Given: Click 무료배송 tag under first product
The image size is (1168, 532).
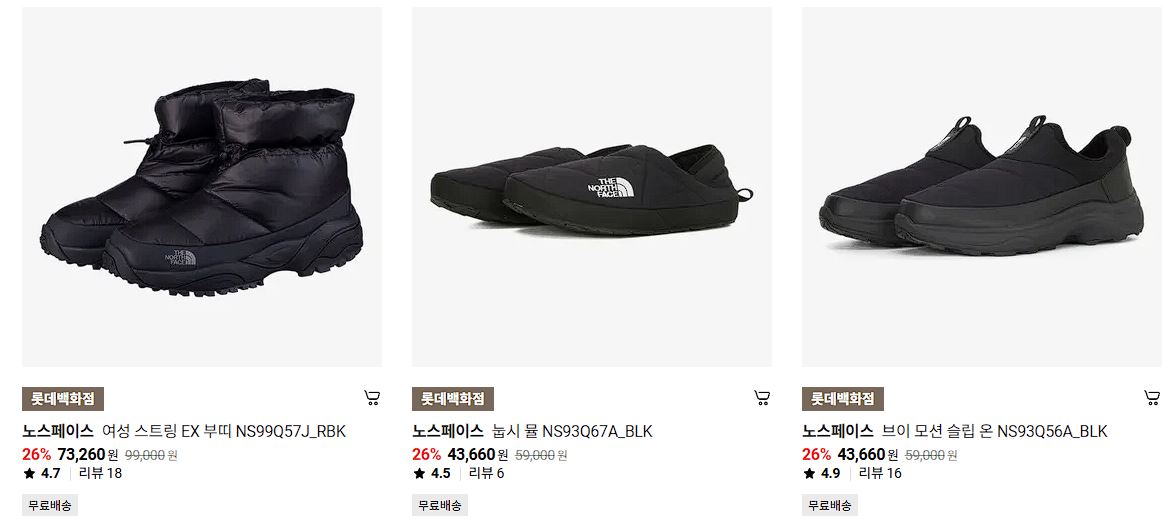Looking at the screenshot, I should 50,505.
